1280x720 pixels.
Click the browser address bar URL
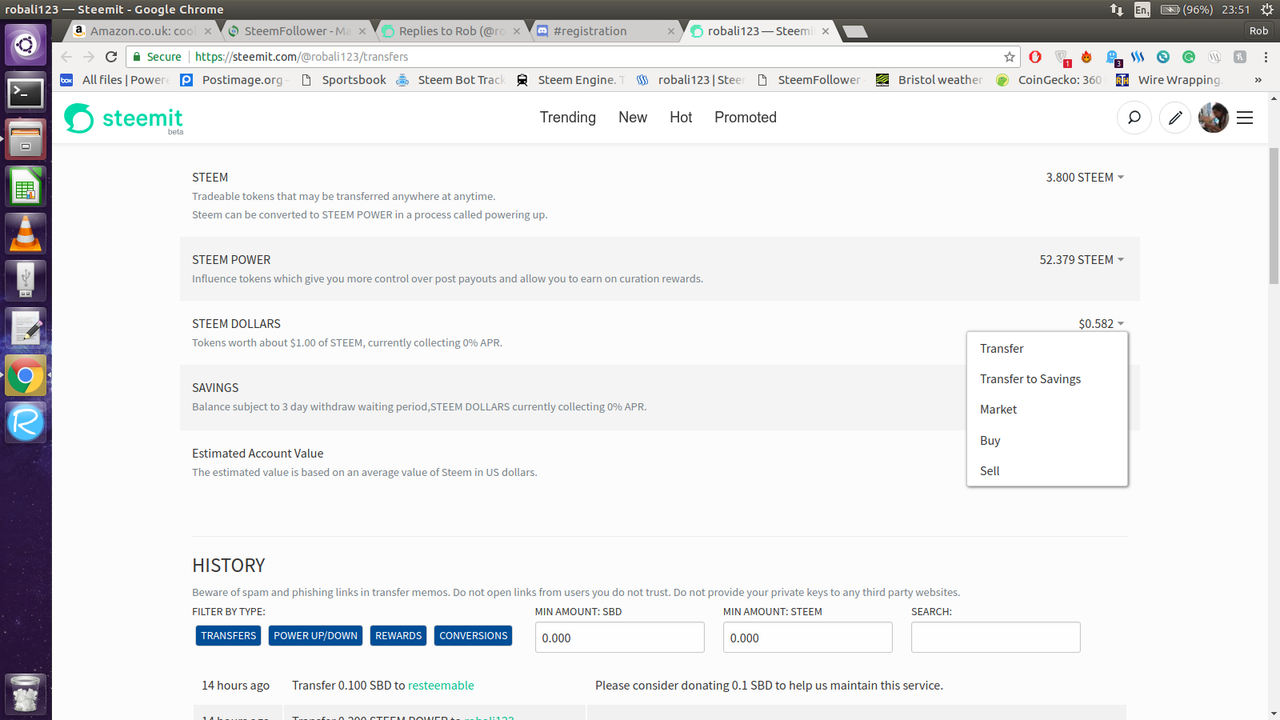pyautogui.click(x=302, y=57)
